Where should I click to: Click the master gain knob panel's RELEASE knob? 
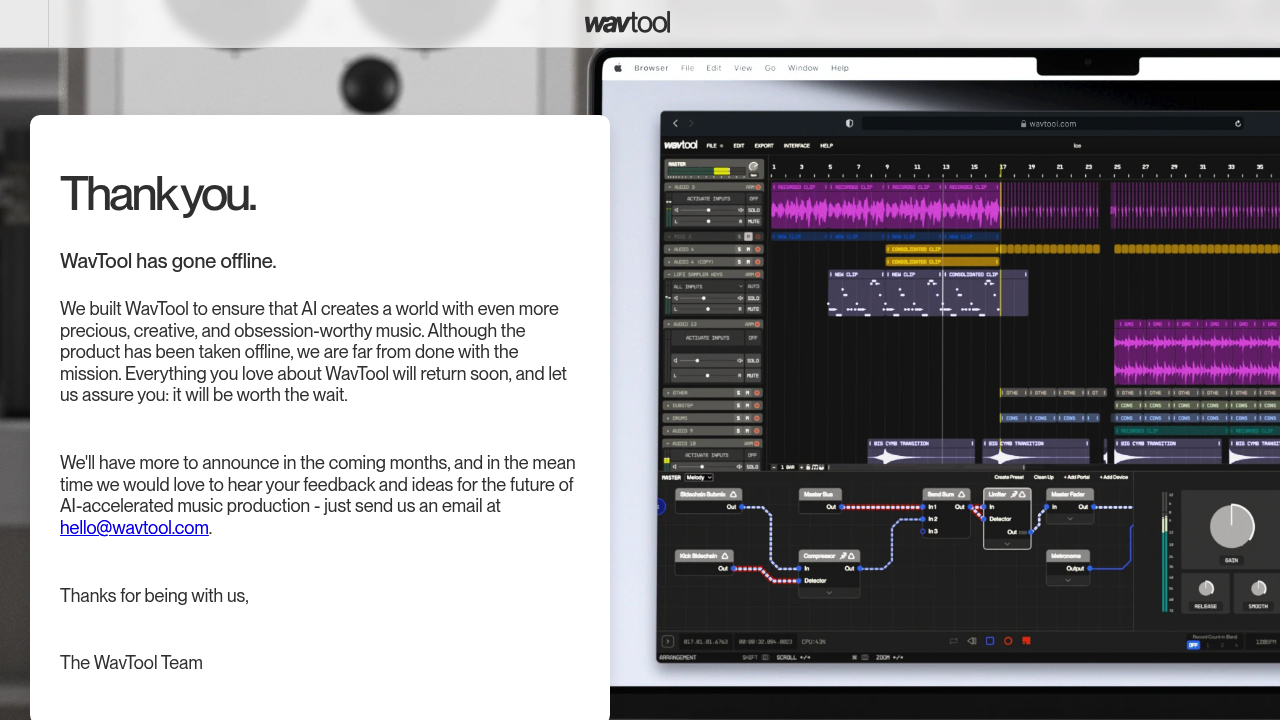[x=1206, y=588]
